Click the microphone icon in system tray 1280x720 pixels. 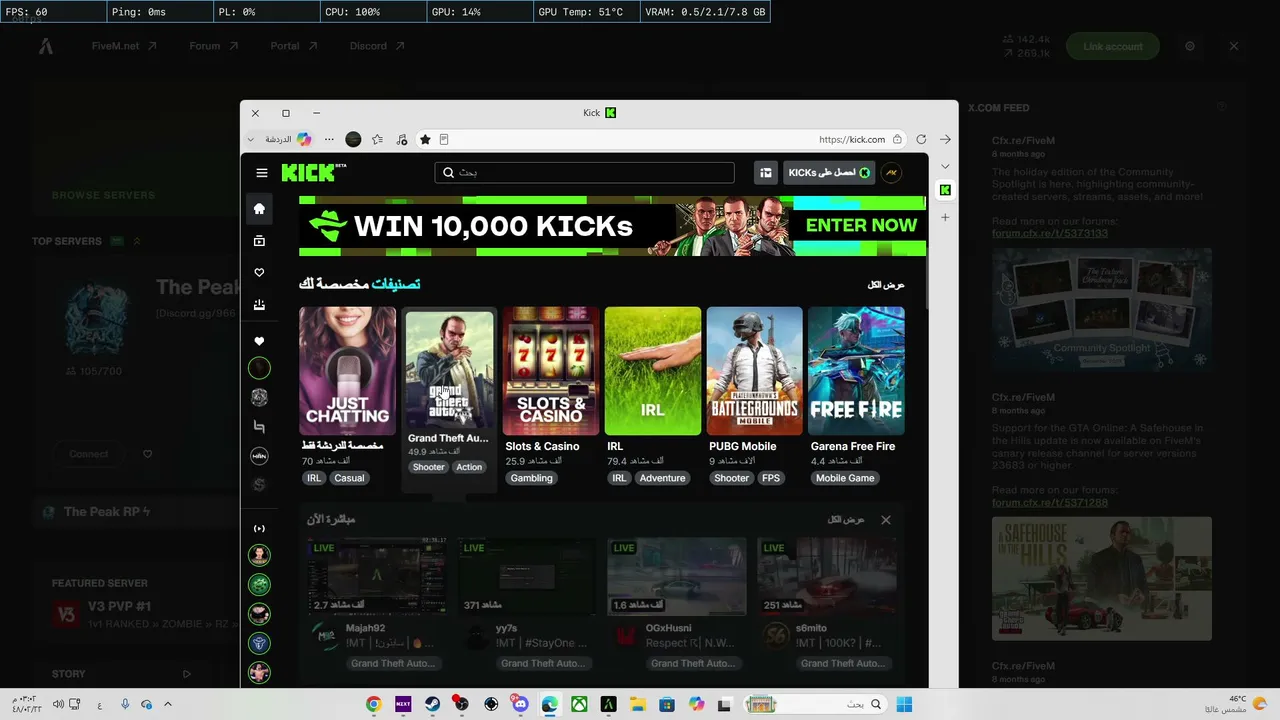click(x=125, y=704)
